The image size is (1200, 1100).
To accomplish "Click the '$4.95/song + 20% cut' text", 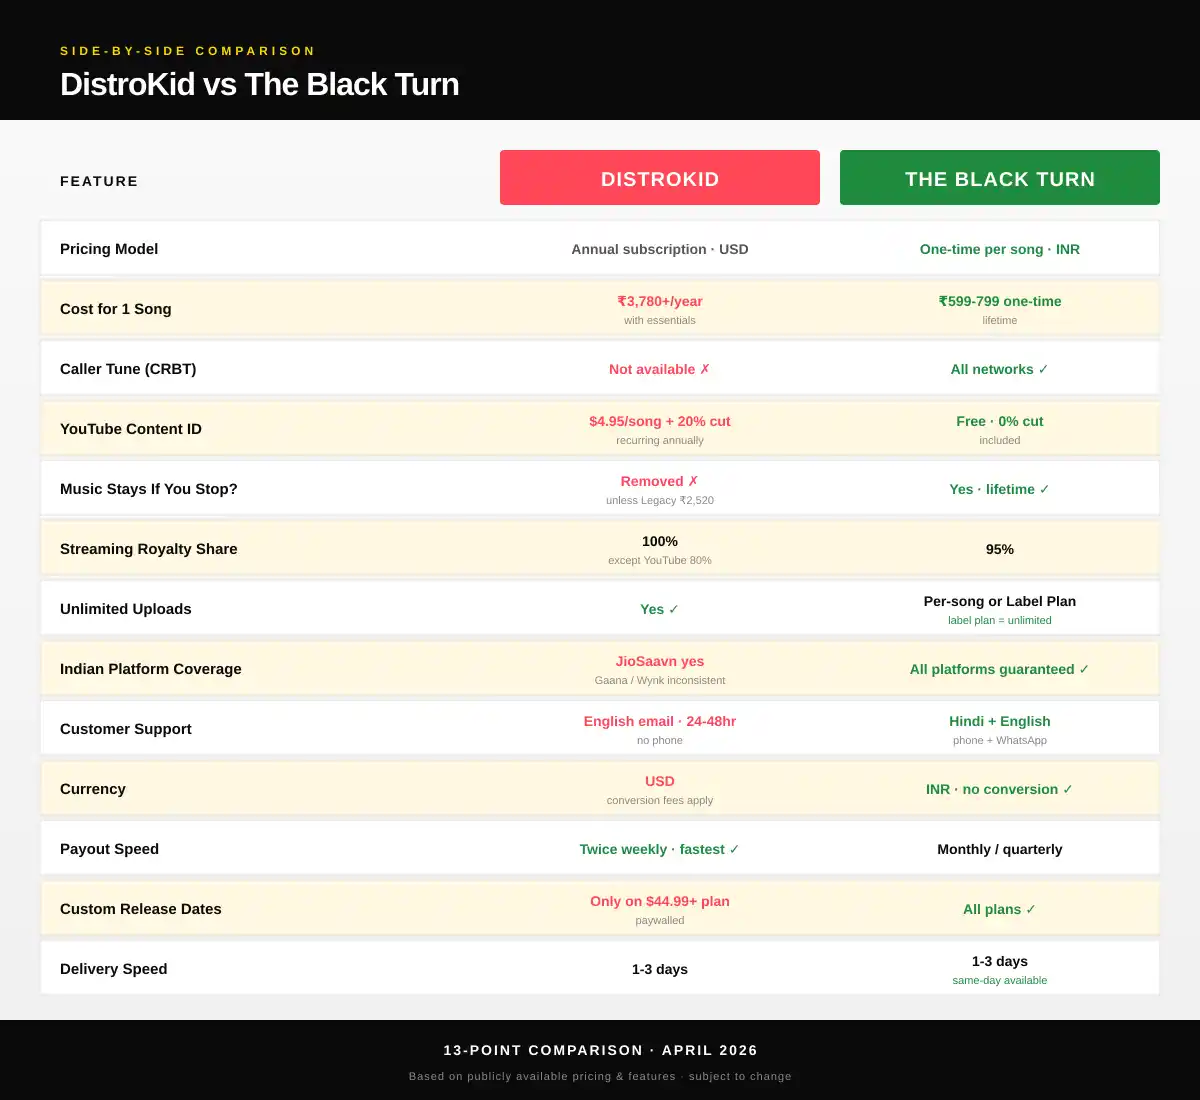I will [x=659, y=421].
